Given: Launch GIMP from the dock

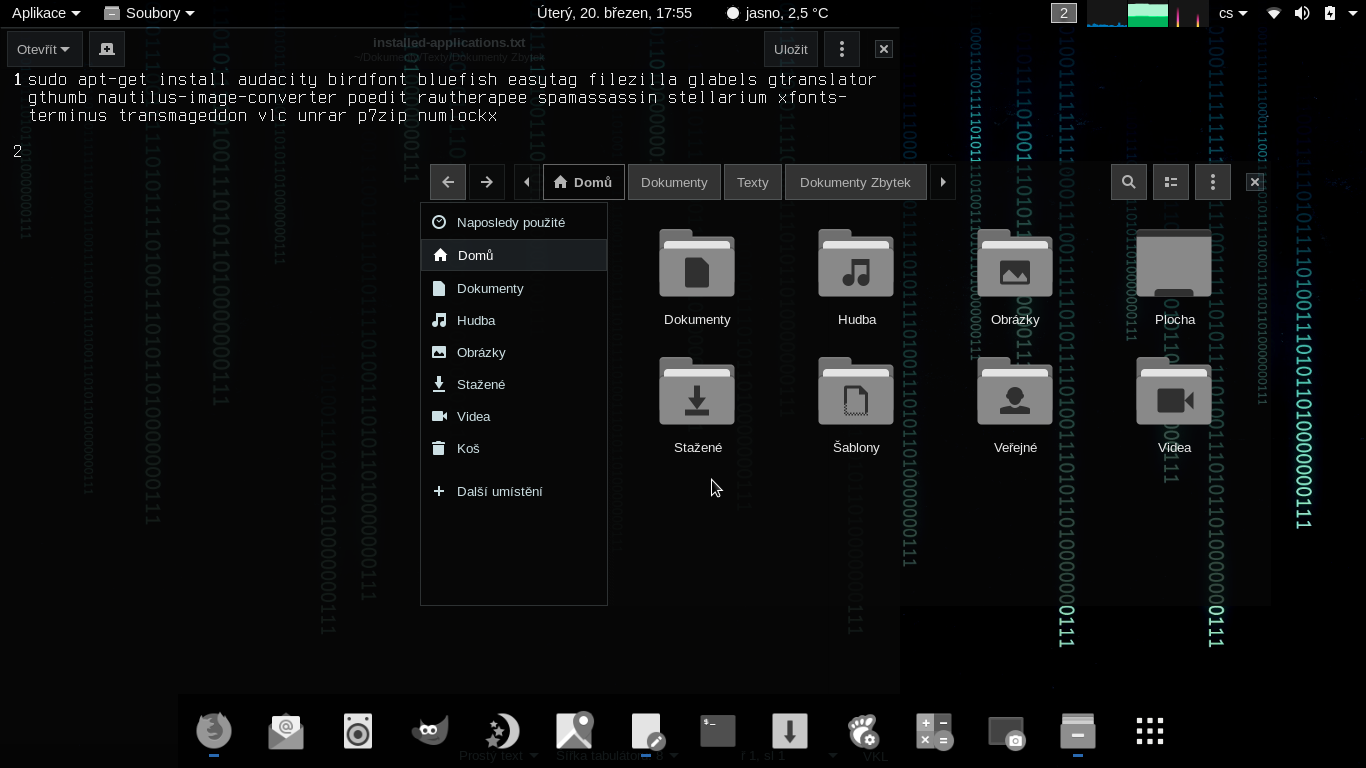Looking at the screenshot, I should click(x=430, y=731).
